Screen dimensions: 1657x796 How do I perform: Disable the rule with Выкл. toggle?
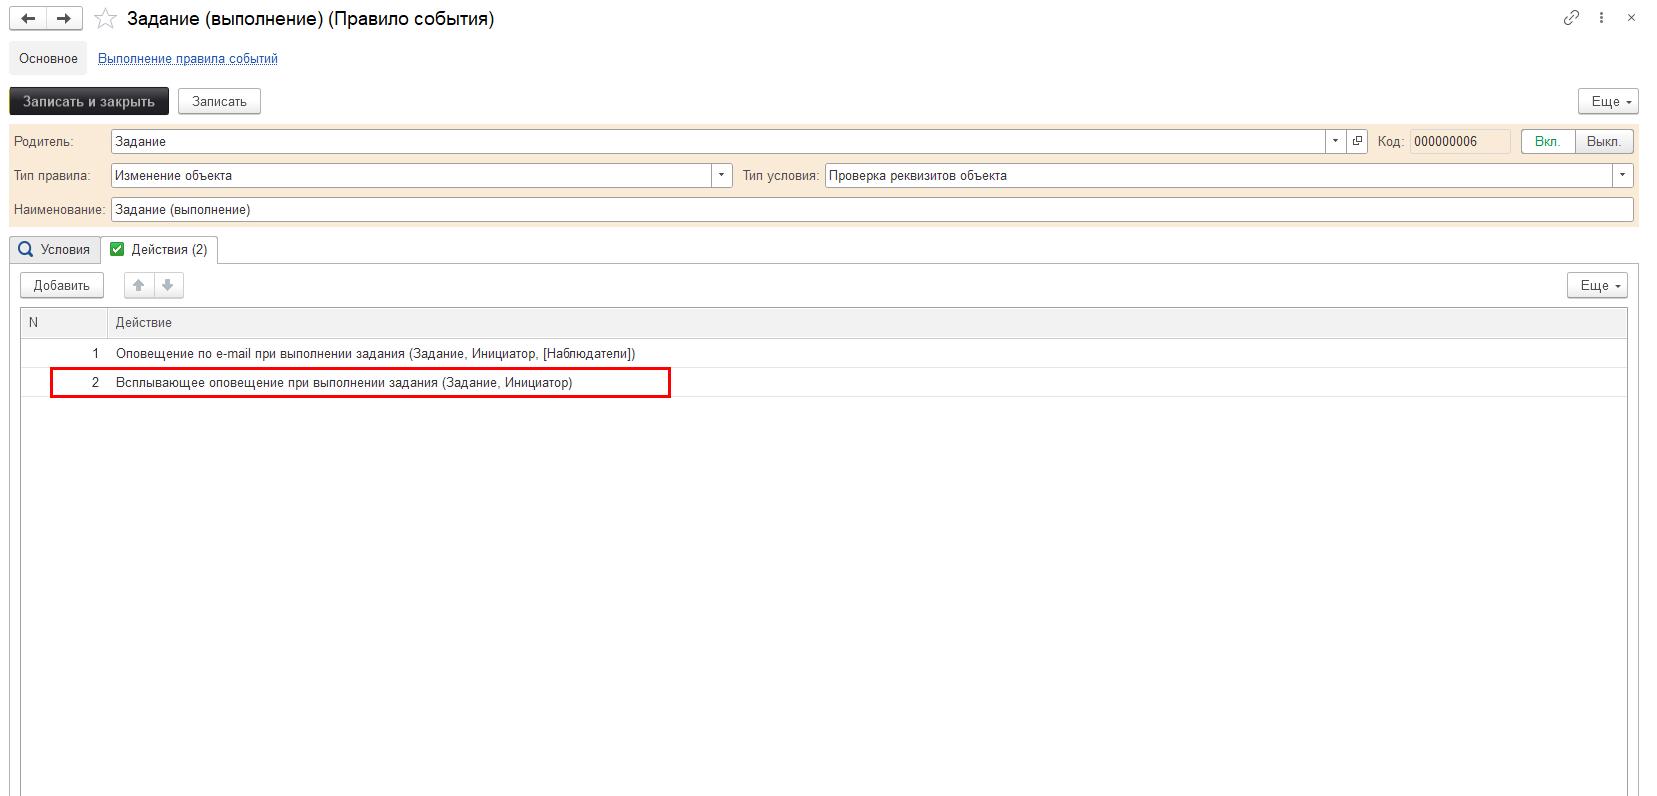1603,142
